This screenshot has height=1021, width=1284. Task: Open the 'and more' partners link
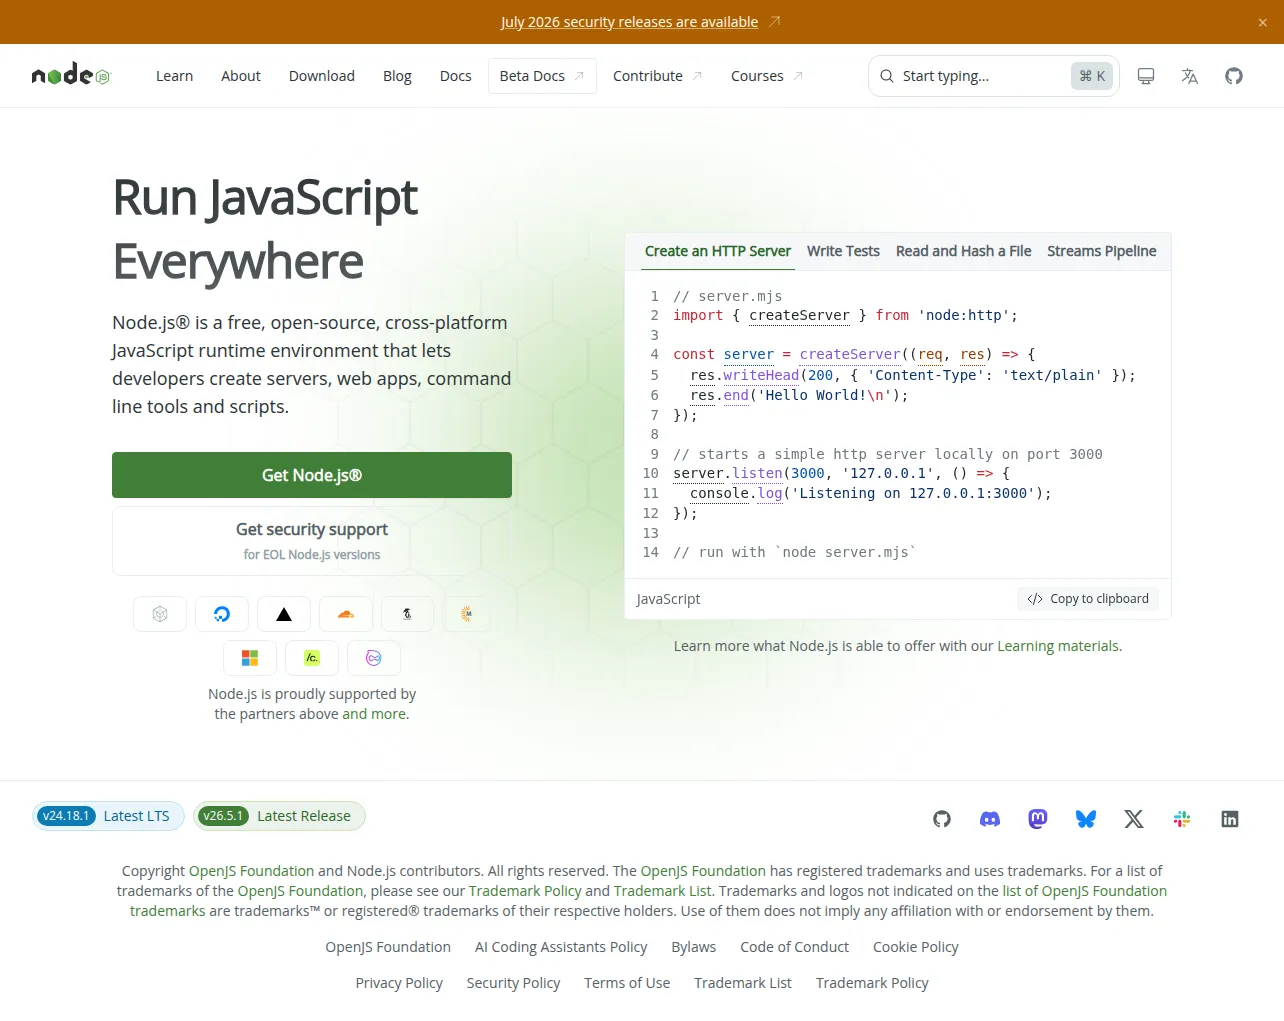(x=374, y=714)
